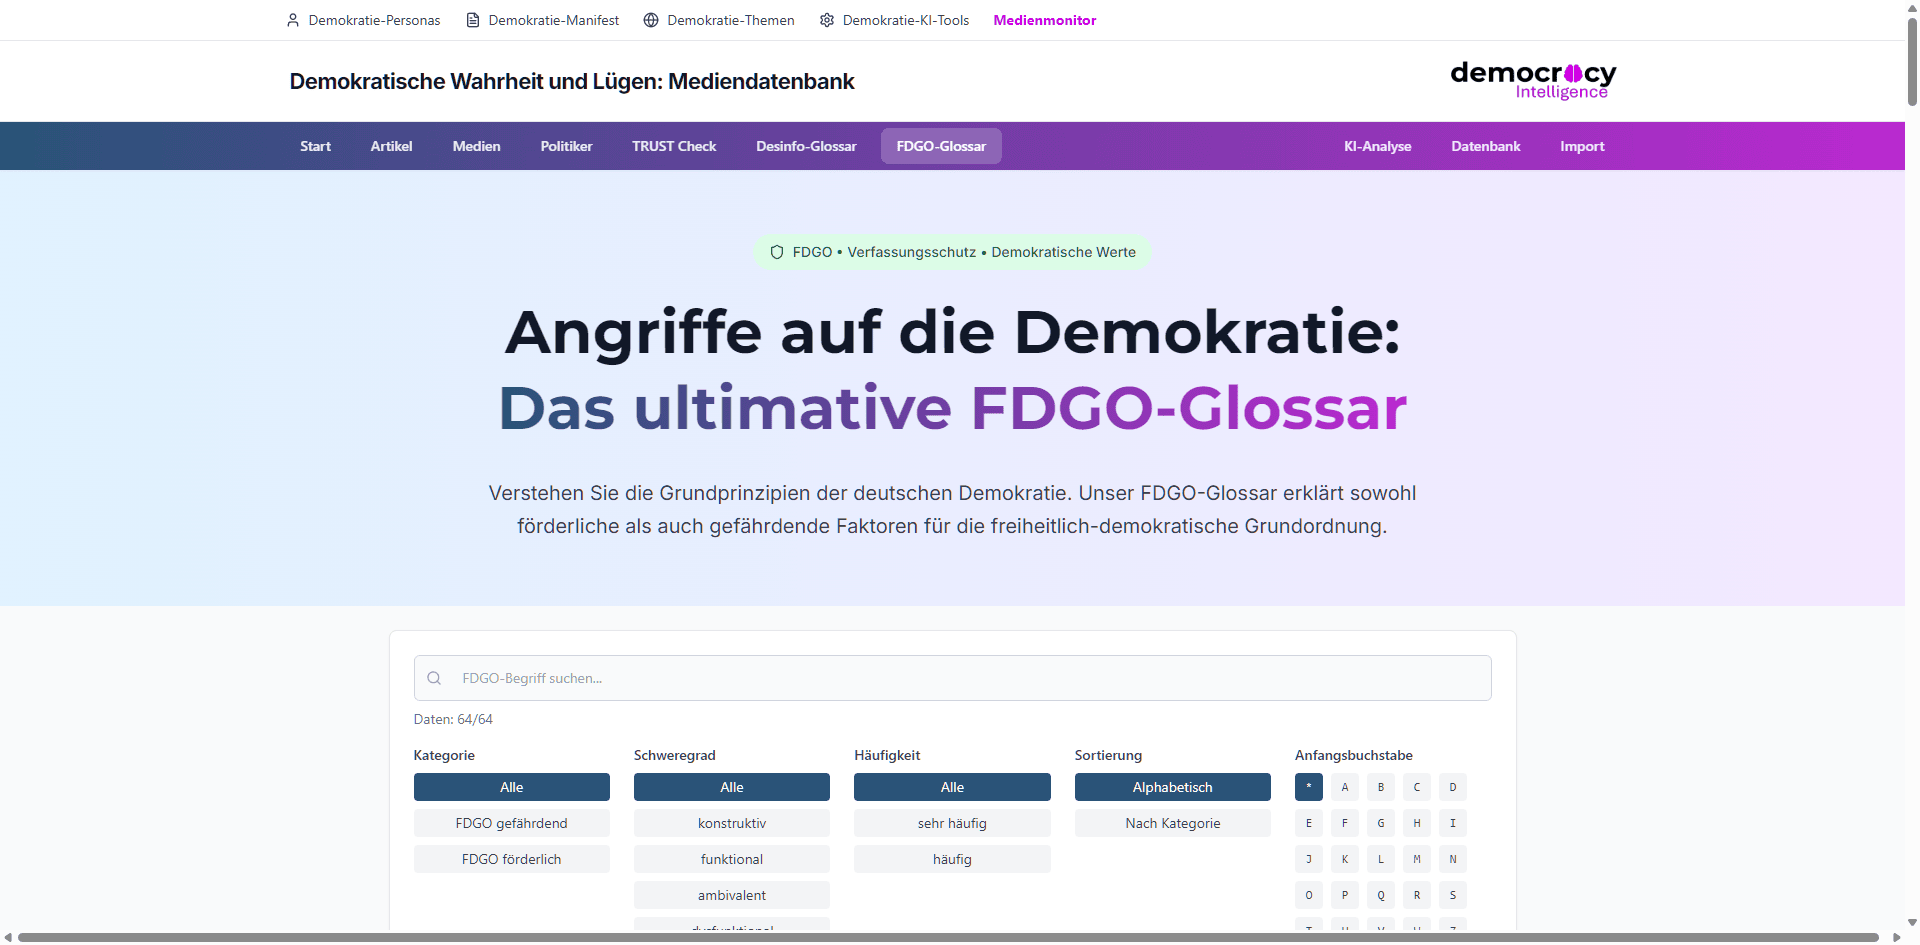Switch to the Artikel tab
The width and height of the screenshot is (1920, 945).
coord(391,146)
